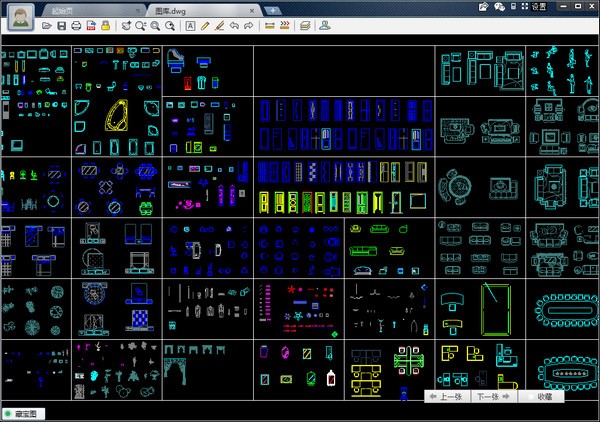The width and height of the screenshot is (600, 422).
Task: Open a new tab with plus button
Action: pos(272,11)
